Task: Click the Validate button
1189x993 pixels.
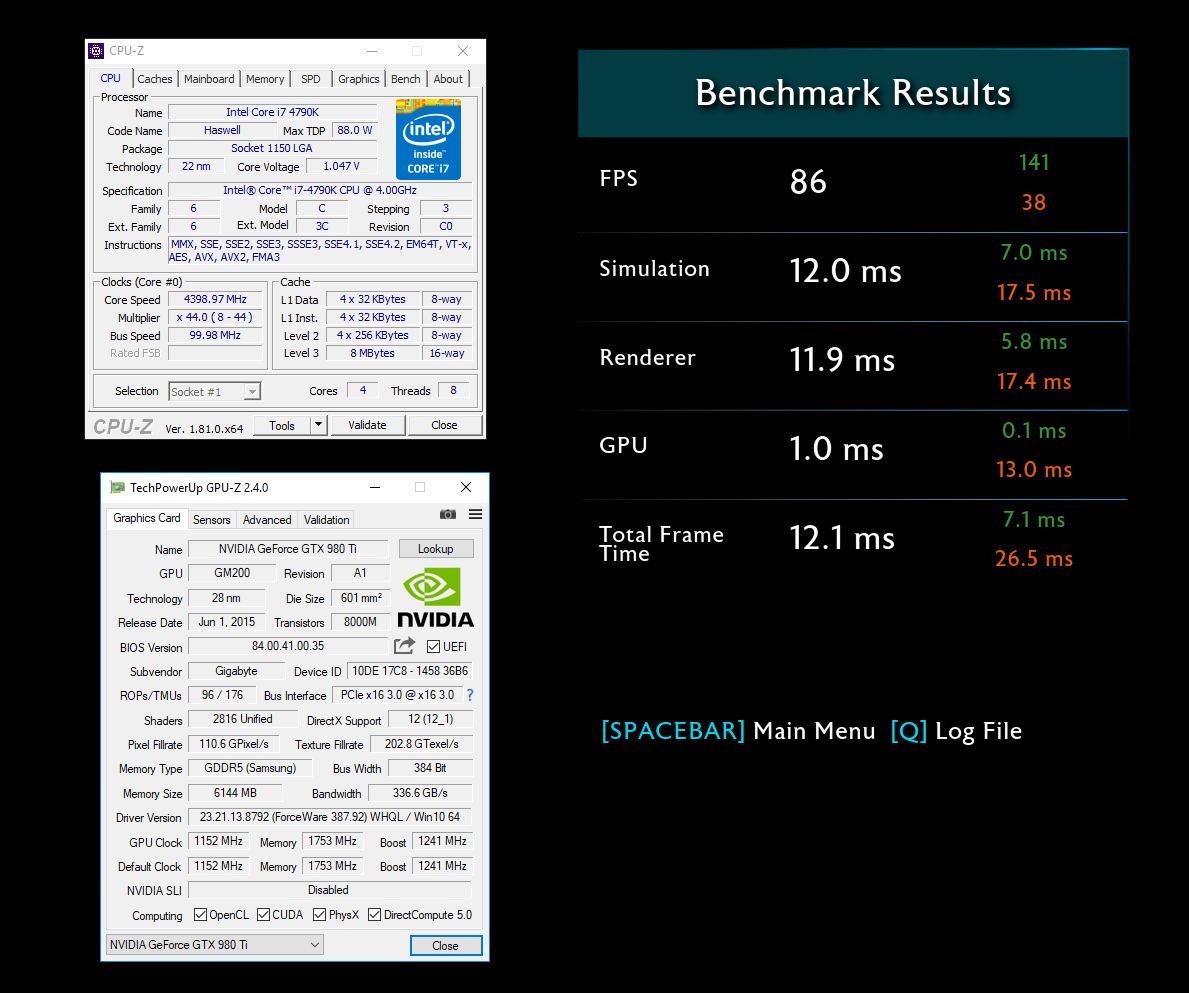Action: tap(367, 425)
